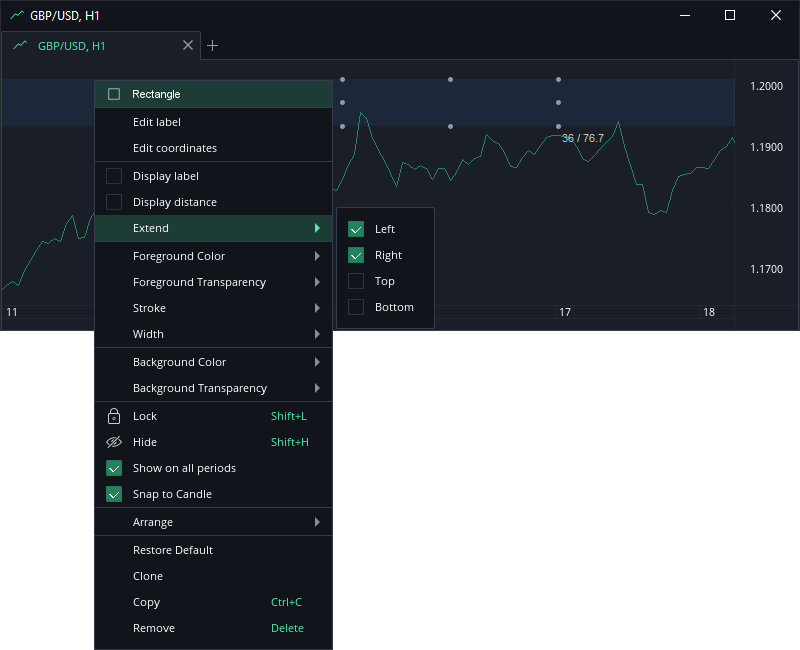This screenshot has height=650, width=800.
Task: Click the date label 18 on time axis
Action: tap(709, 312)
